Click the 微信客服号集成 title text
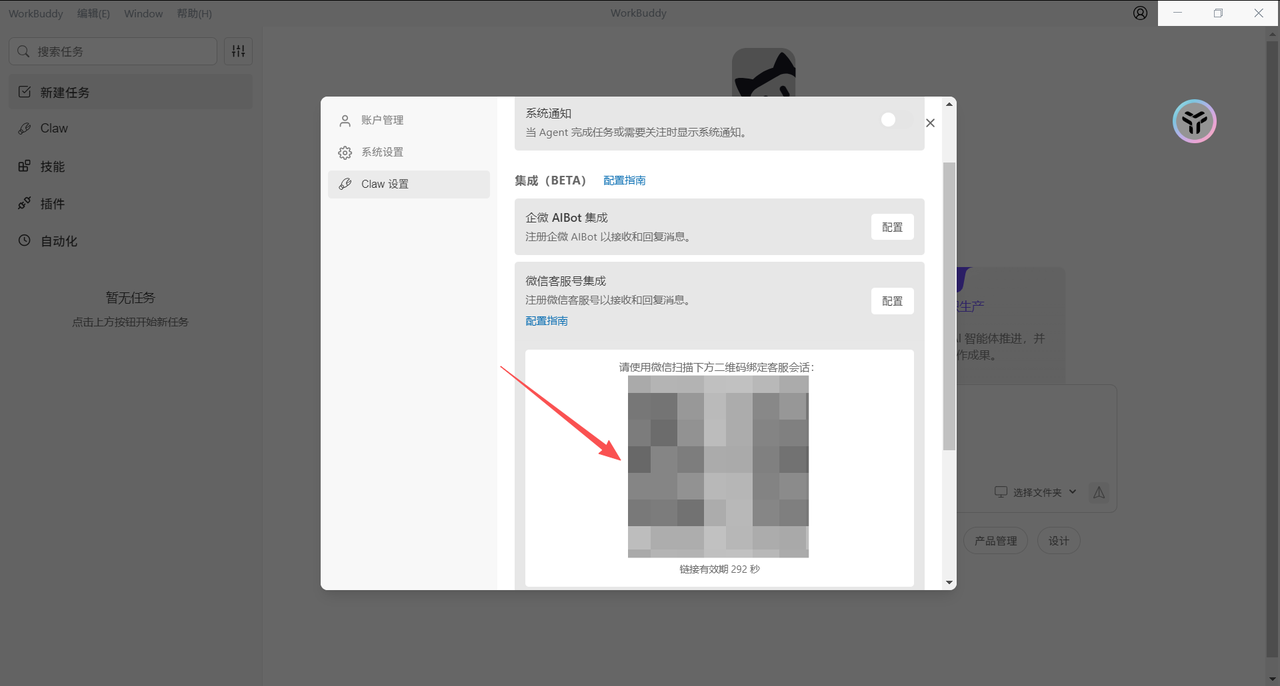Screen dimensions: 1280x686 click(x=566, y=281)
